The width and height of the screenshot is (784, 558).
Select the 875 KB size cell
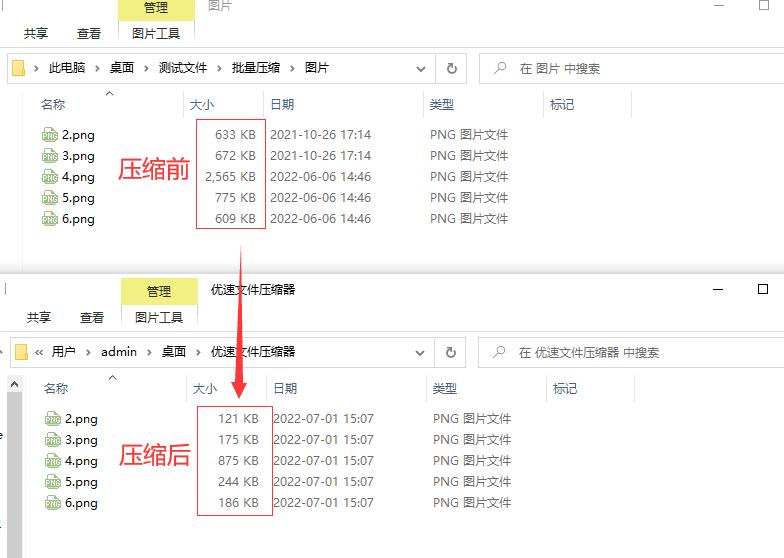(238, 460)
